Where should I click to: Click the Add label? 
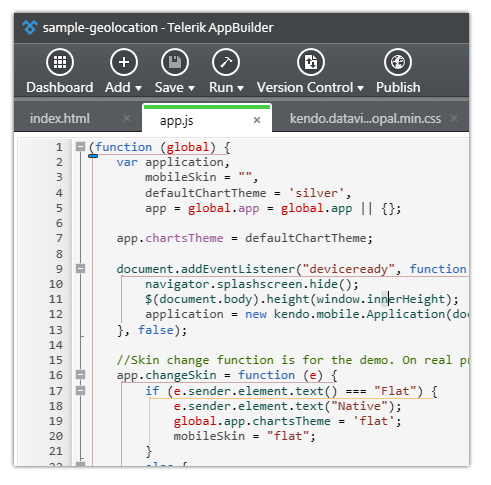(118, 87)
